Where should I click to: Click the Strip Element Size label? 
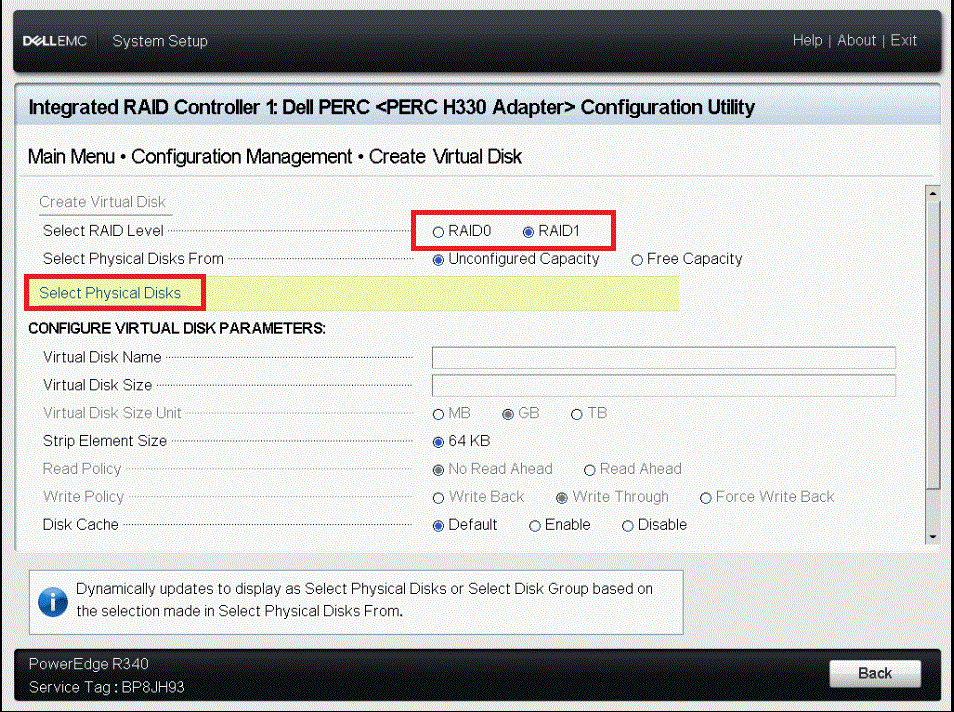[105, 441]
